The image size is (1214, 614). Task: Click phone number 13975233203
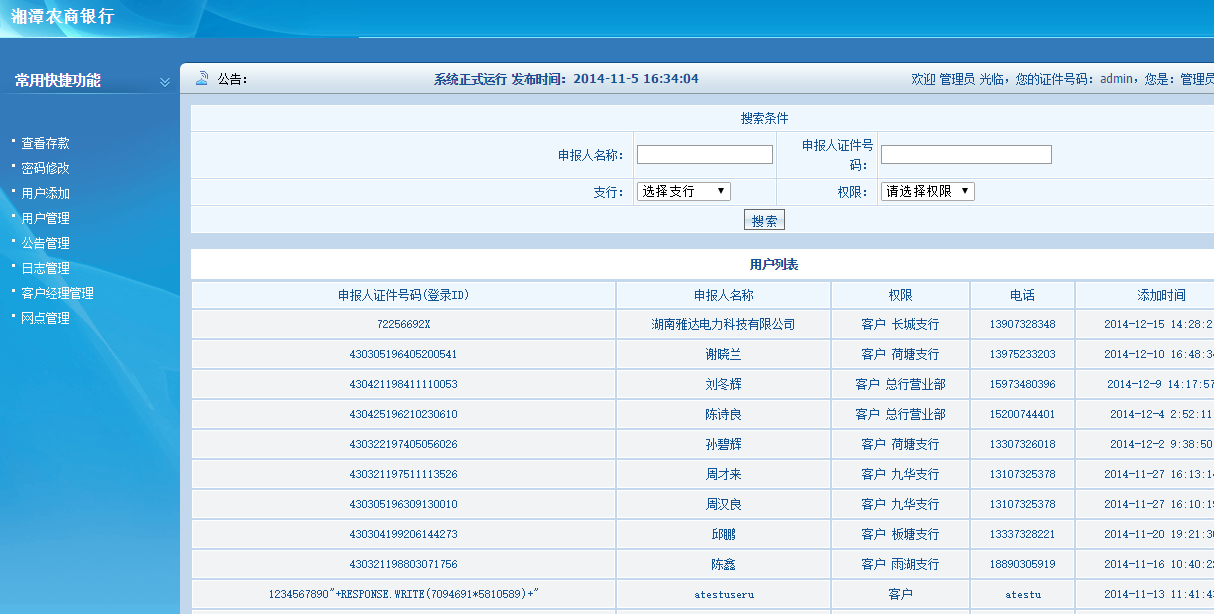[1023, 355]
